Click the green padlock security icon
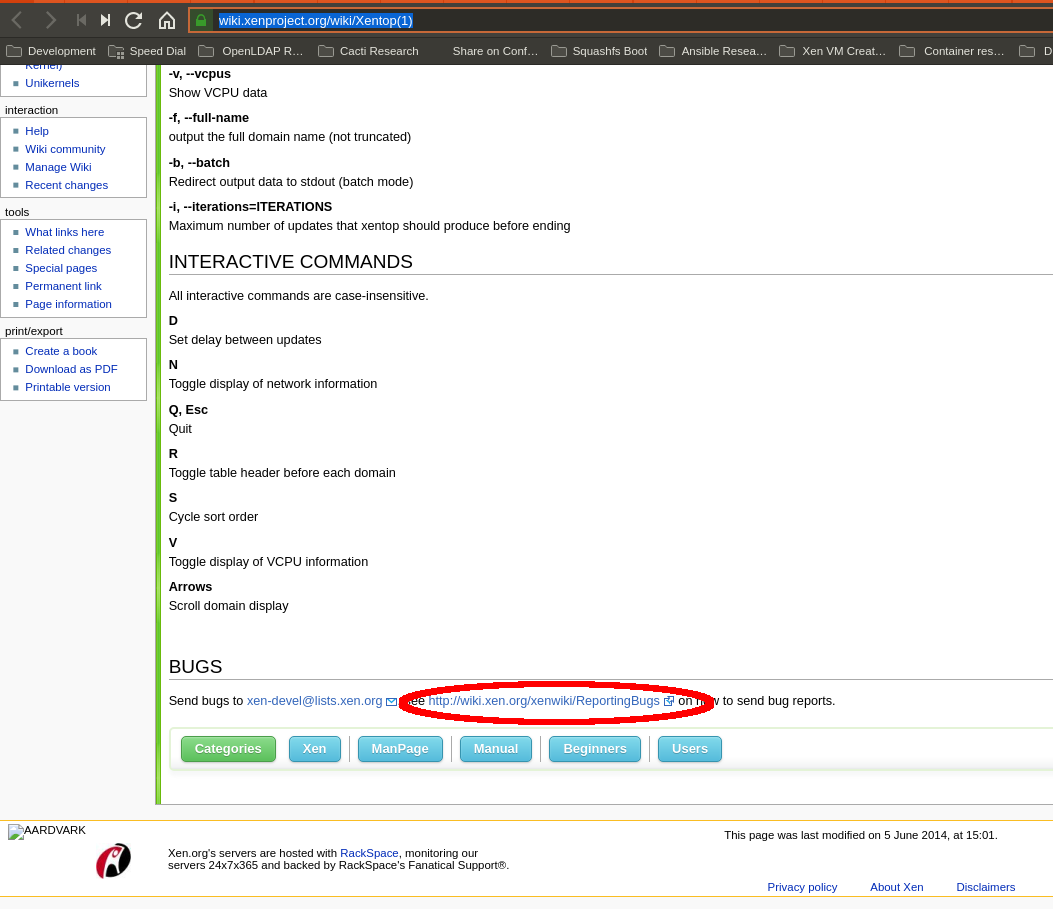1053x909 pixels. pos(201,20)
